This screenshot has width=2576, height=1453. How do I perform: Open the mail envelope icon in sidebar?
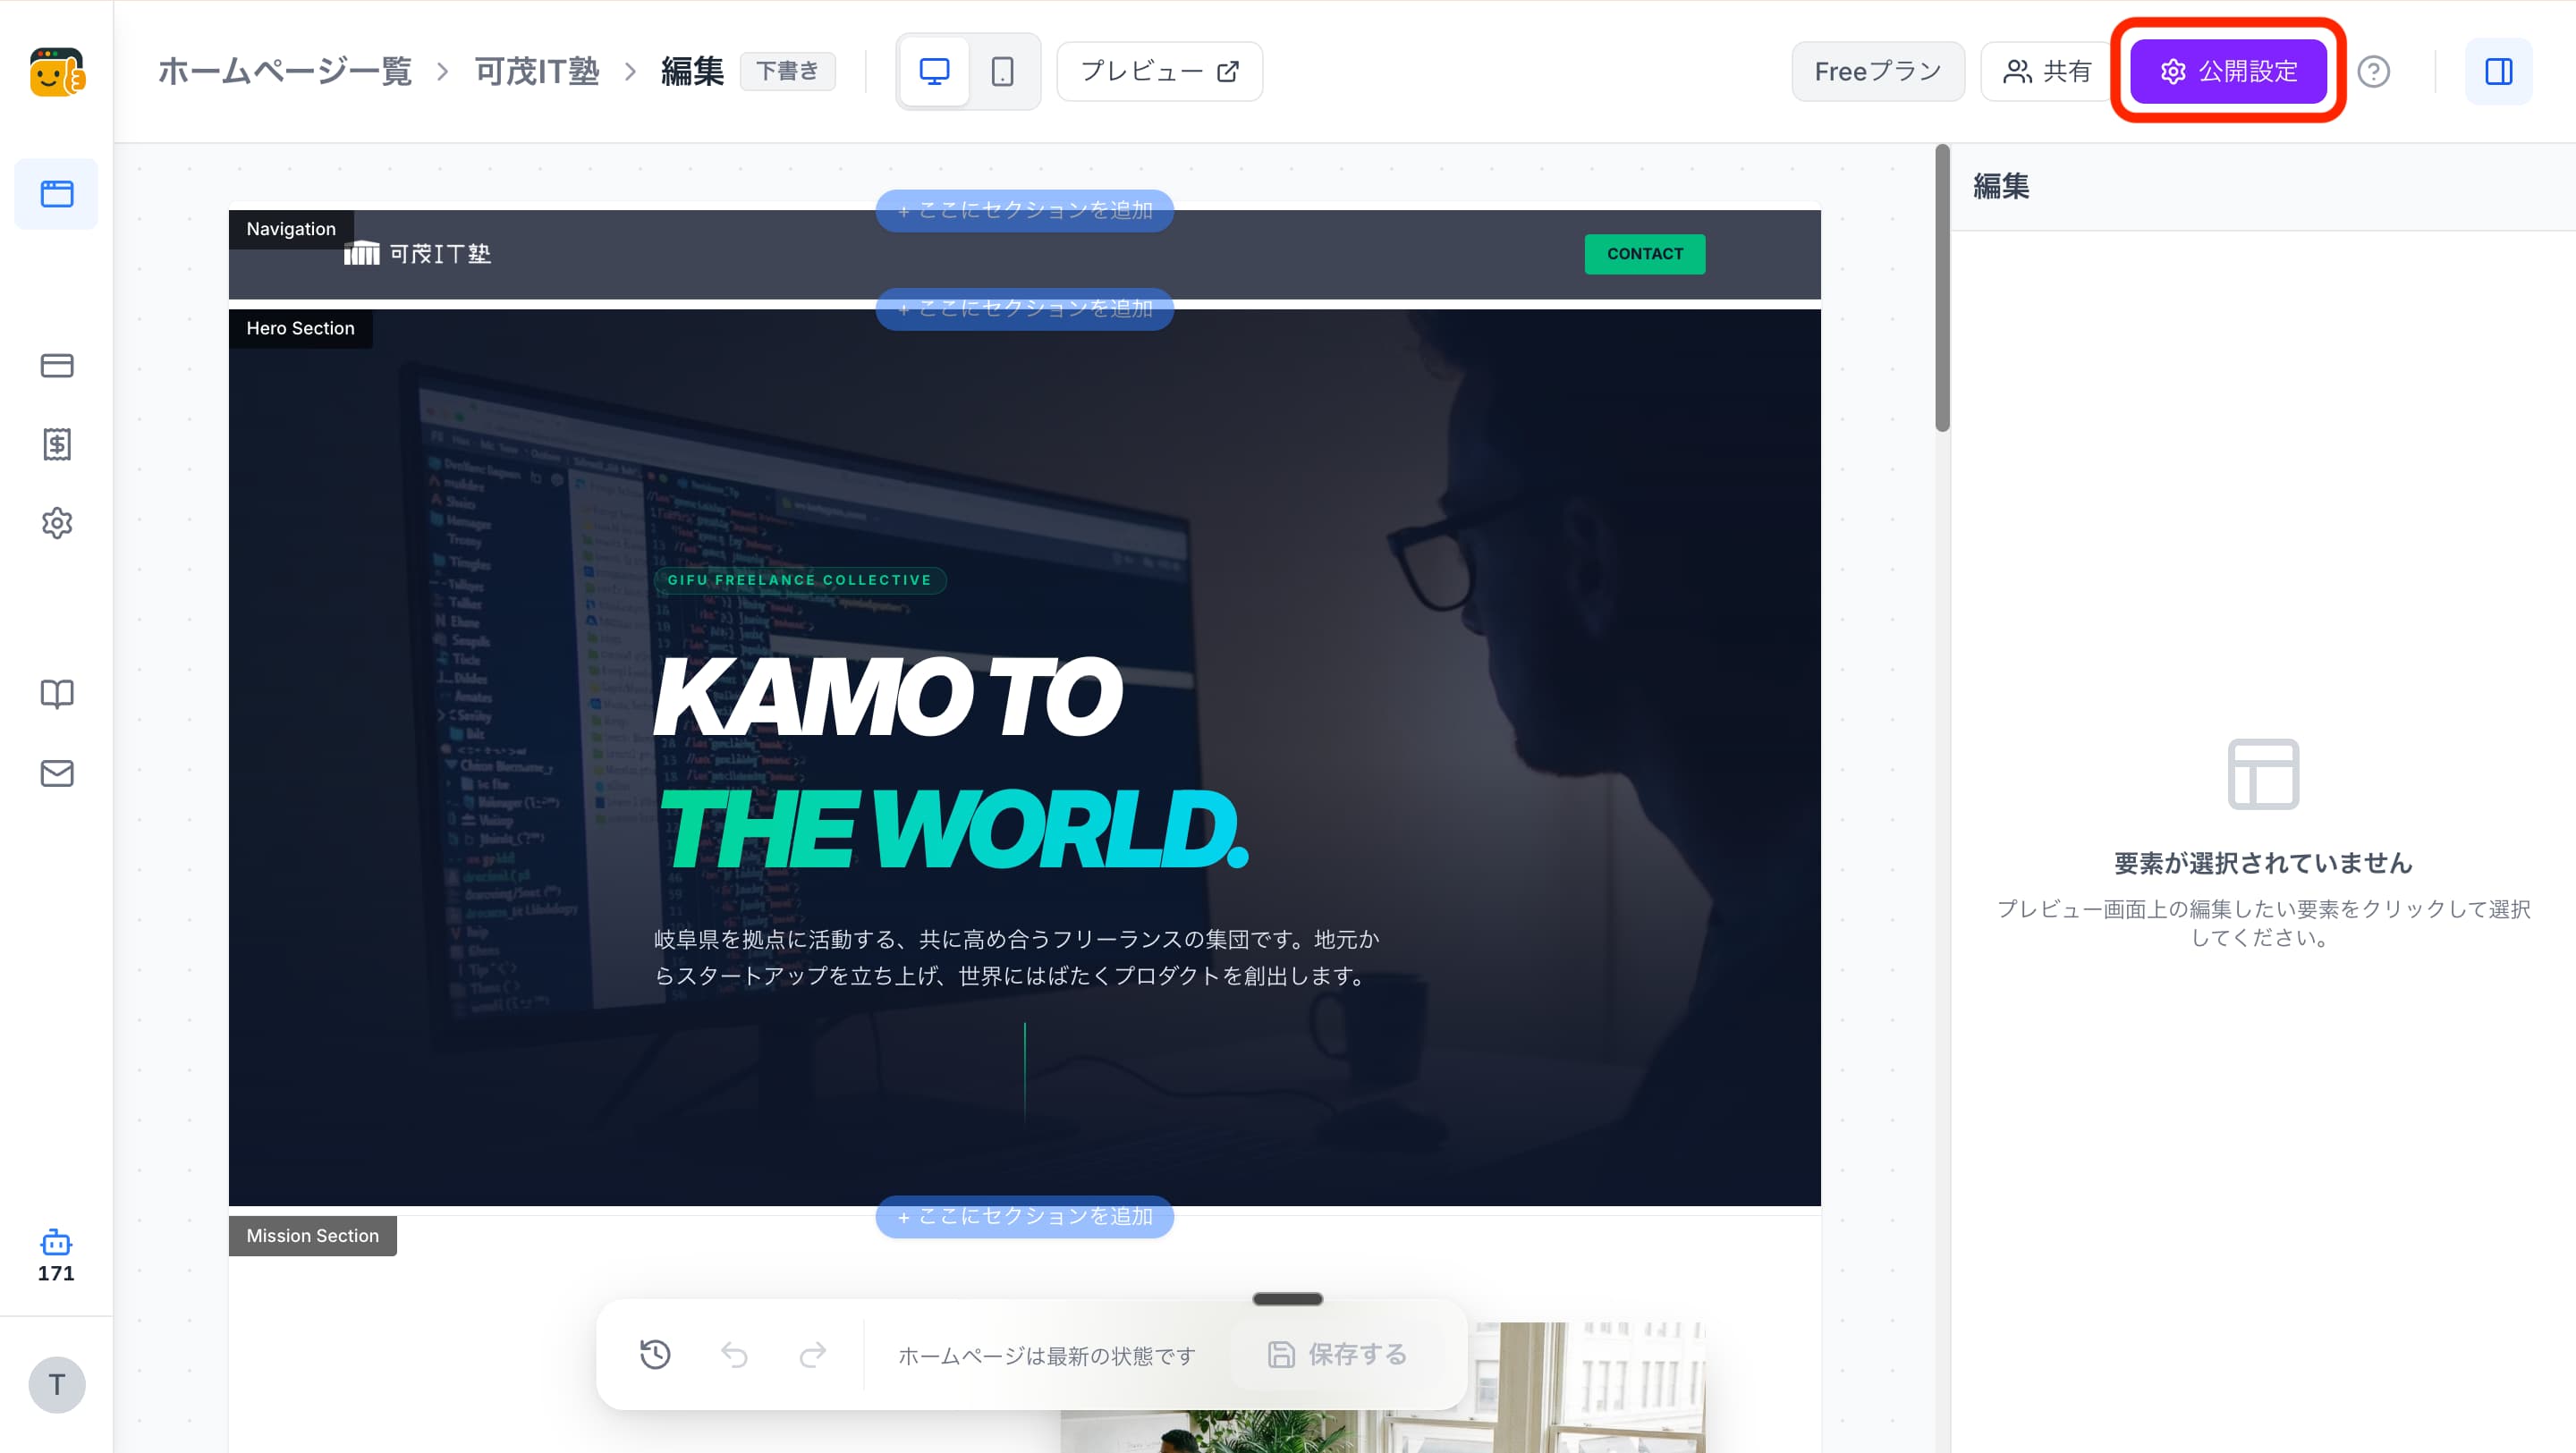click(57, 773)
